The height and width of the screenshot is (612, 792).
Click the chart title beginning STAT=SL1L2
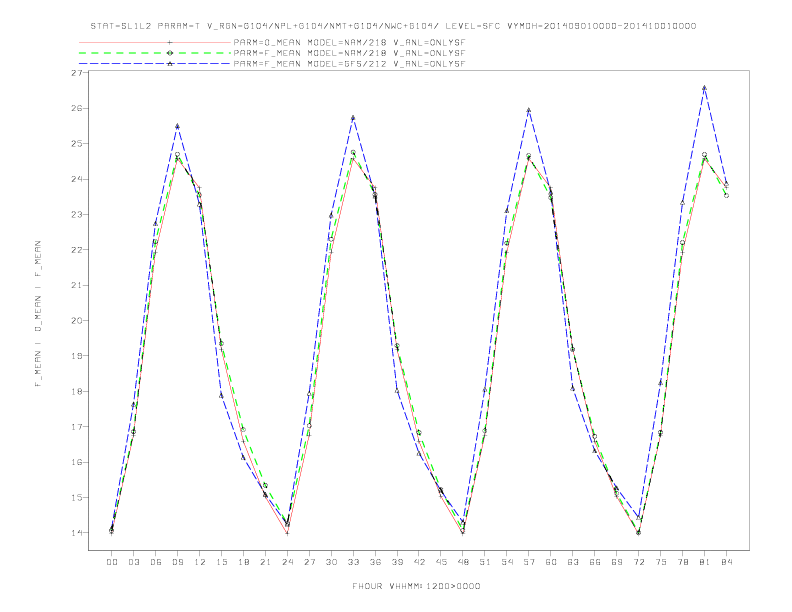point(393,26)
